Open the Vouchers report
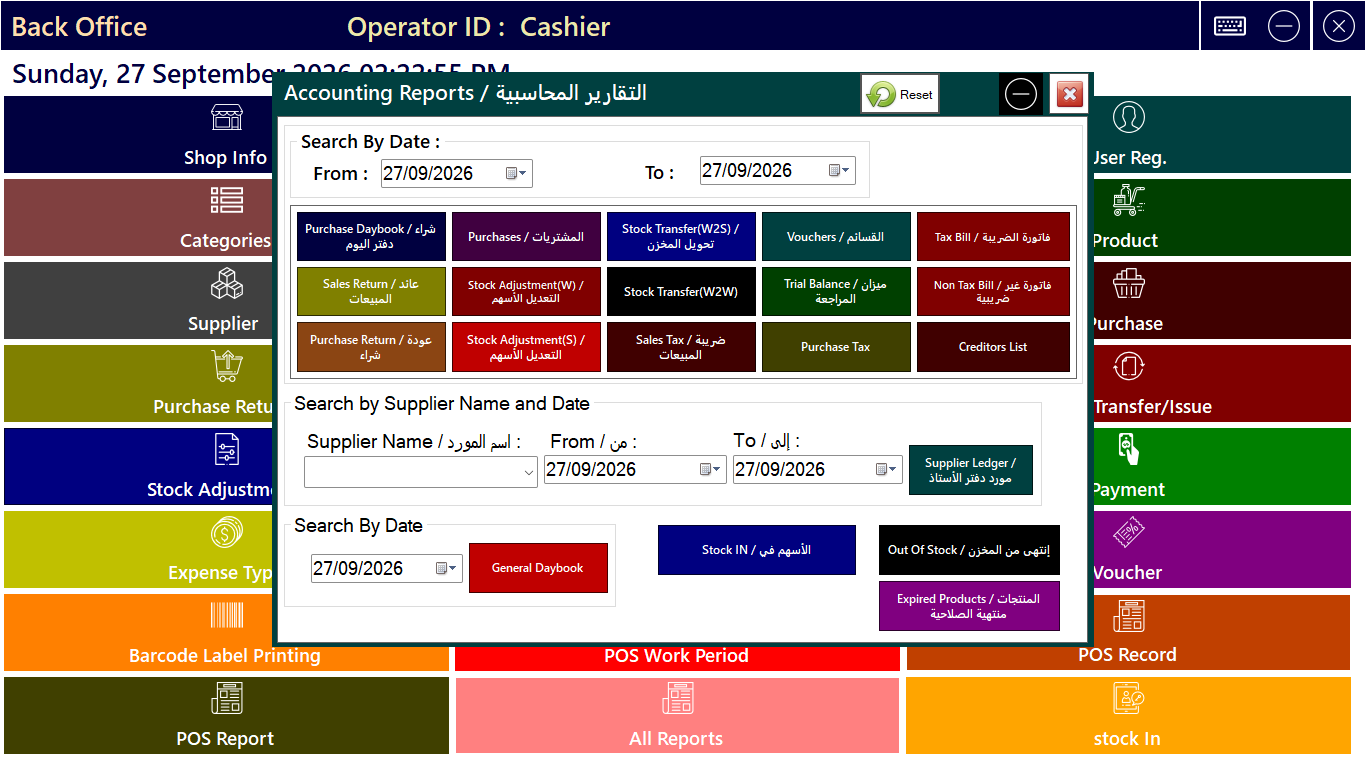 (836, 237)
